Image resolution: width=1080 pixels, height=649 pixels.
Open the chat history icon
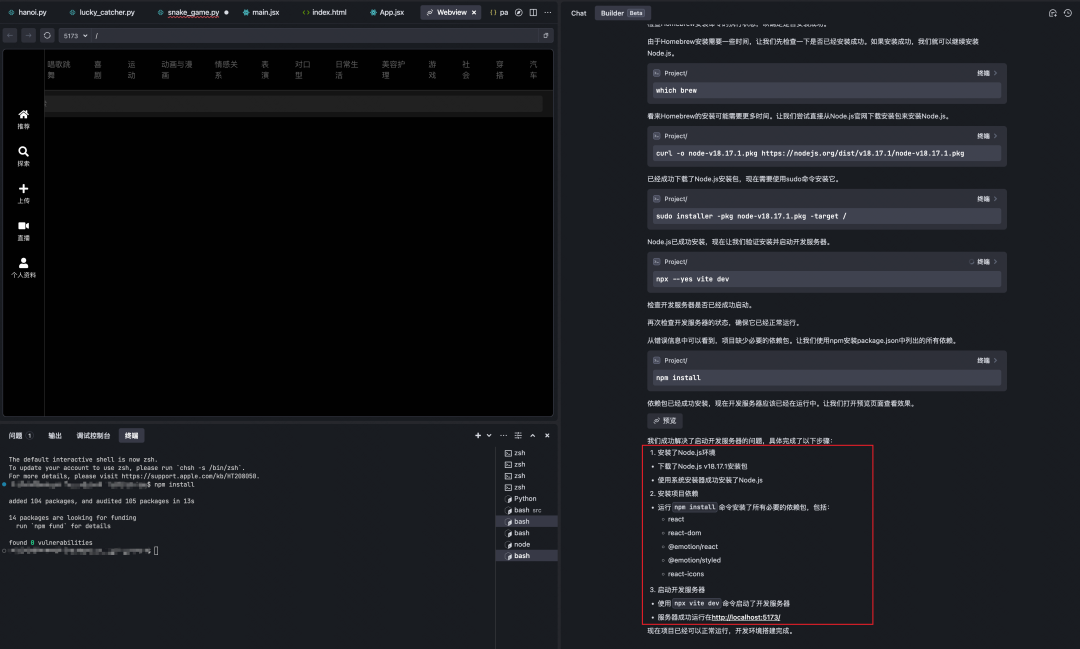point(1068,13)
